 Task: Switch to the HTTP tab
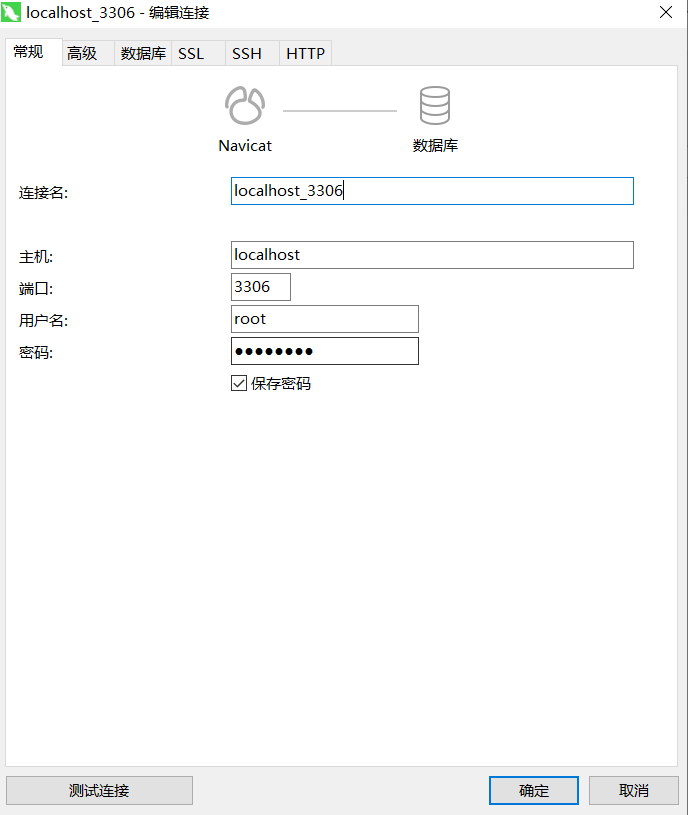pos(305,54)
